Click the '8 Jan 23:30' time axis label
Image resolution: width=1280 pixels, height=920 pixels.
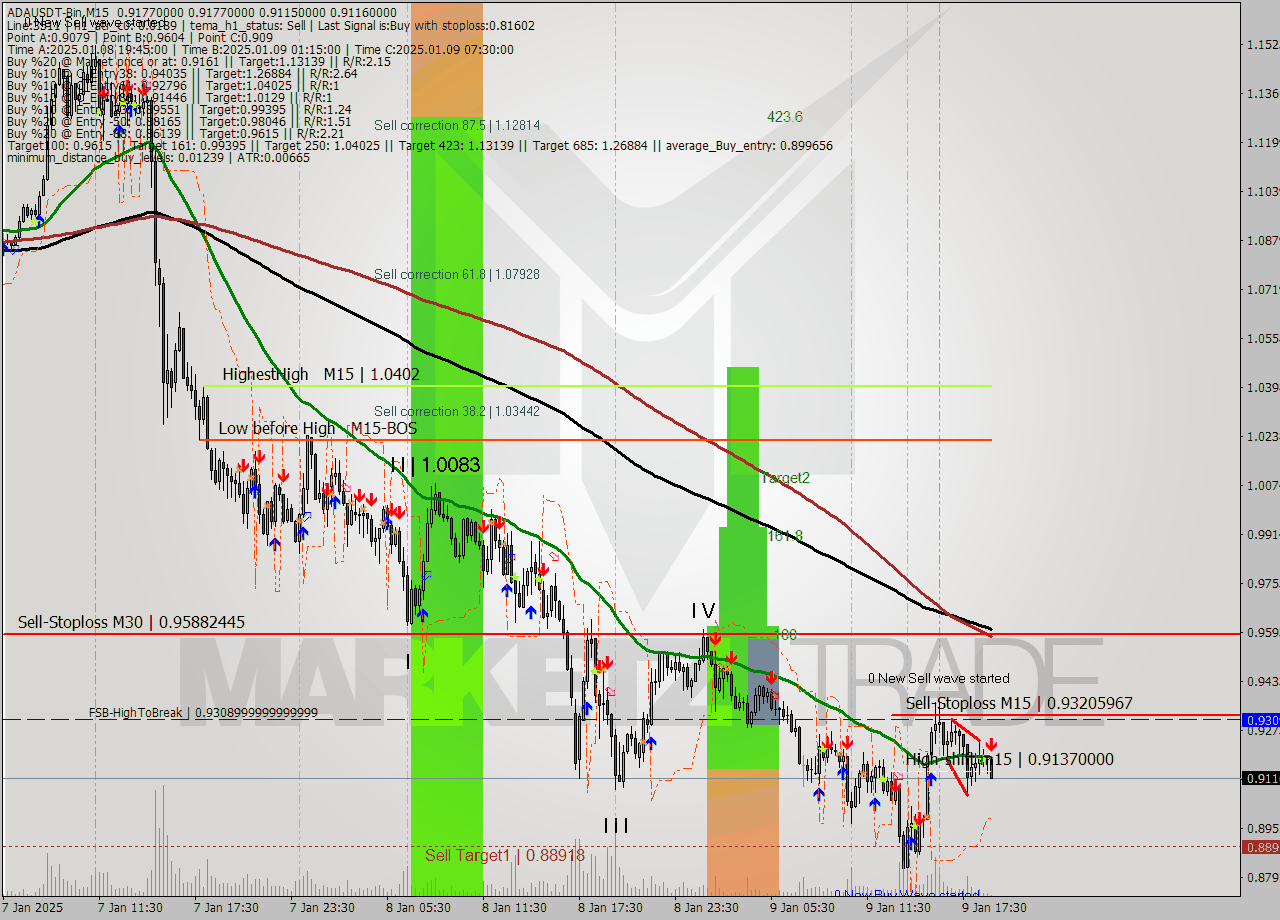706,908
